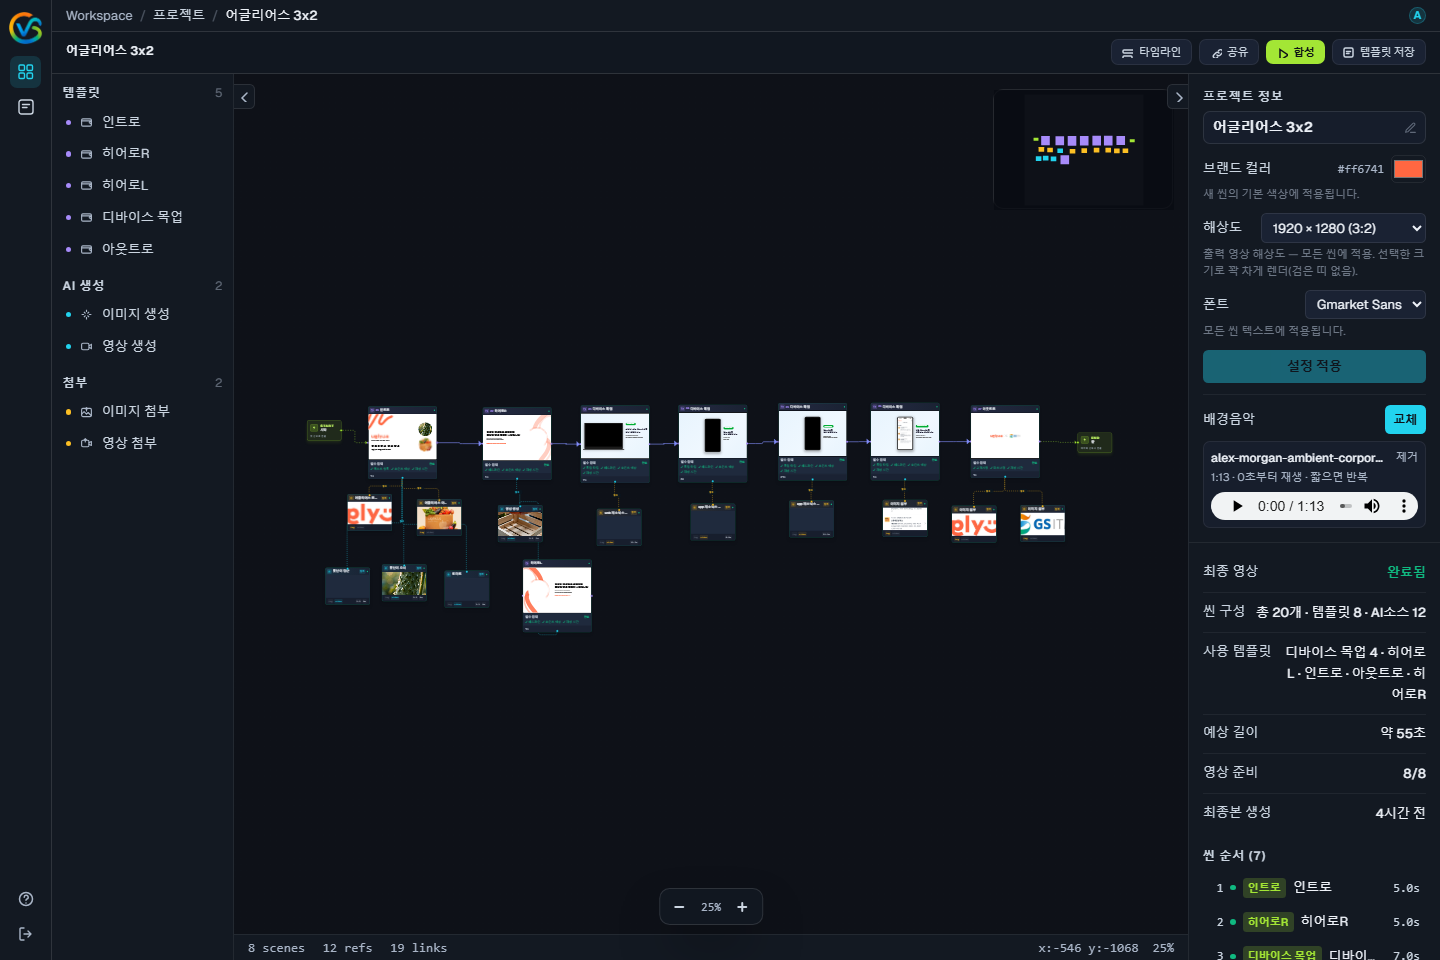Select 이미지 생성 under AI 생성
The height and width of the screenshot is (960, 1440).
136,314
